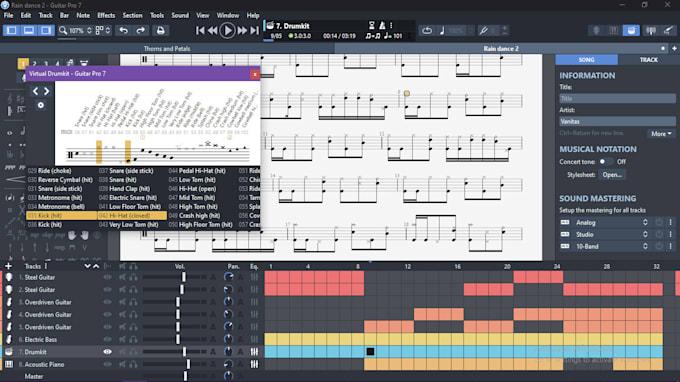This screenshot has width=680, height=382.
Task: Open equalizer for Drumkit track
Action: click(254, 352)
